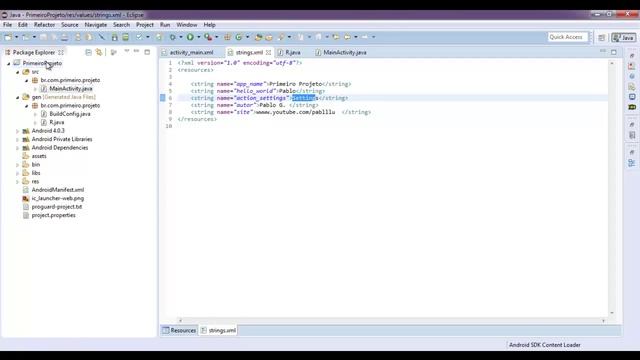This screenshot has height=360, width=640.
Task: Open the Android SDK Manager icon
Action: click(114, 37)
